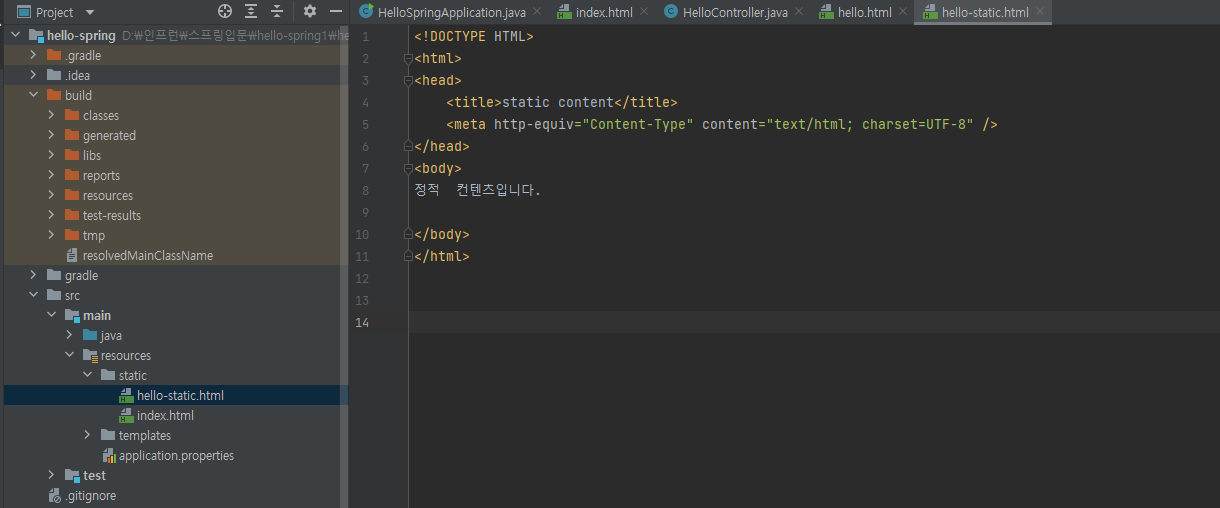Select the hello-static.html editor tab

pyautogui.click(x=985, y=12)
